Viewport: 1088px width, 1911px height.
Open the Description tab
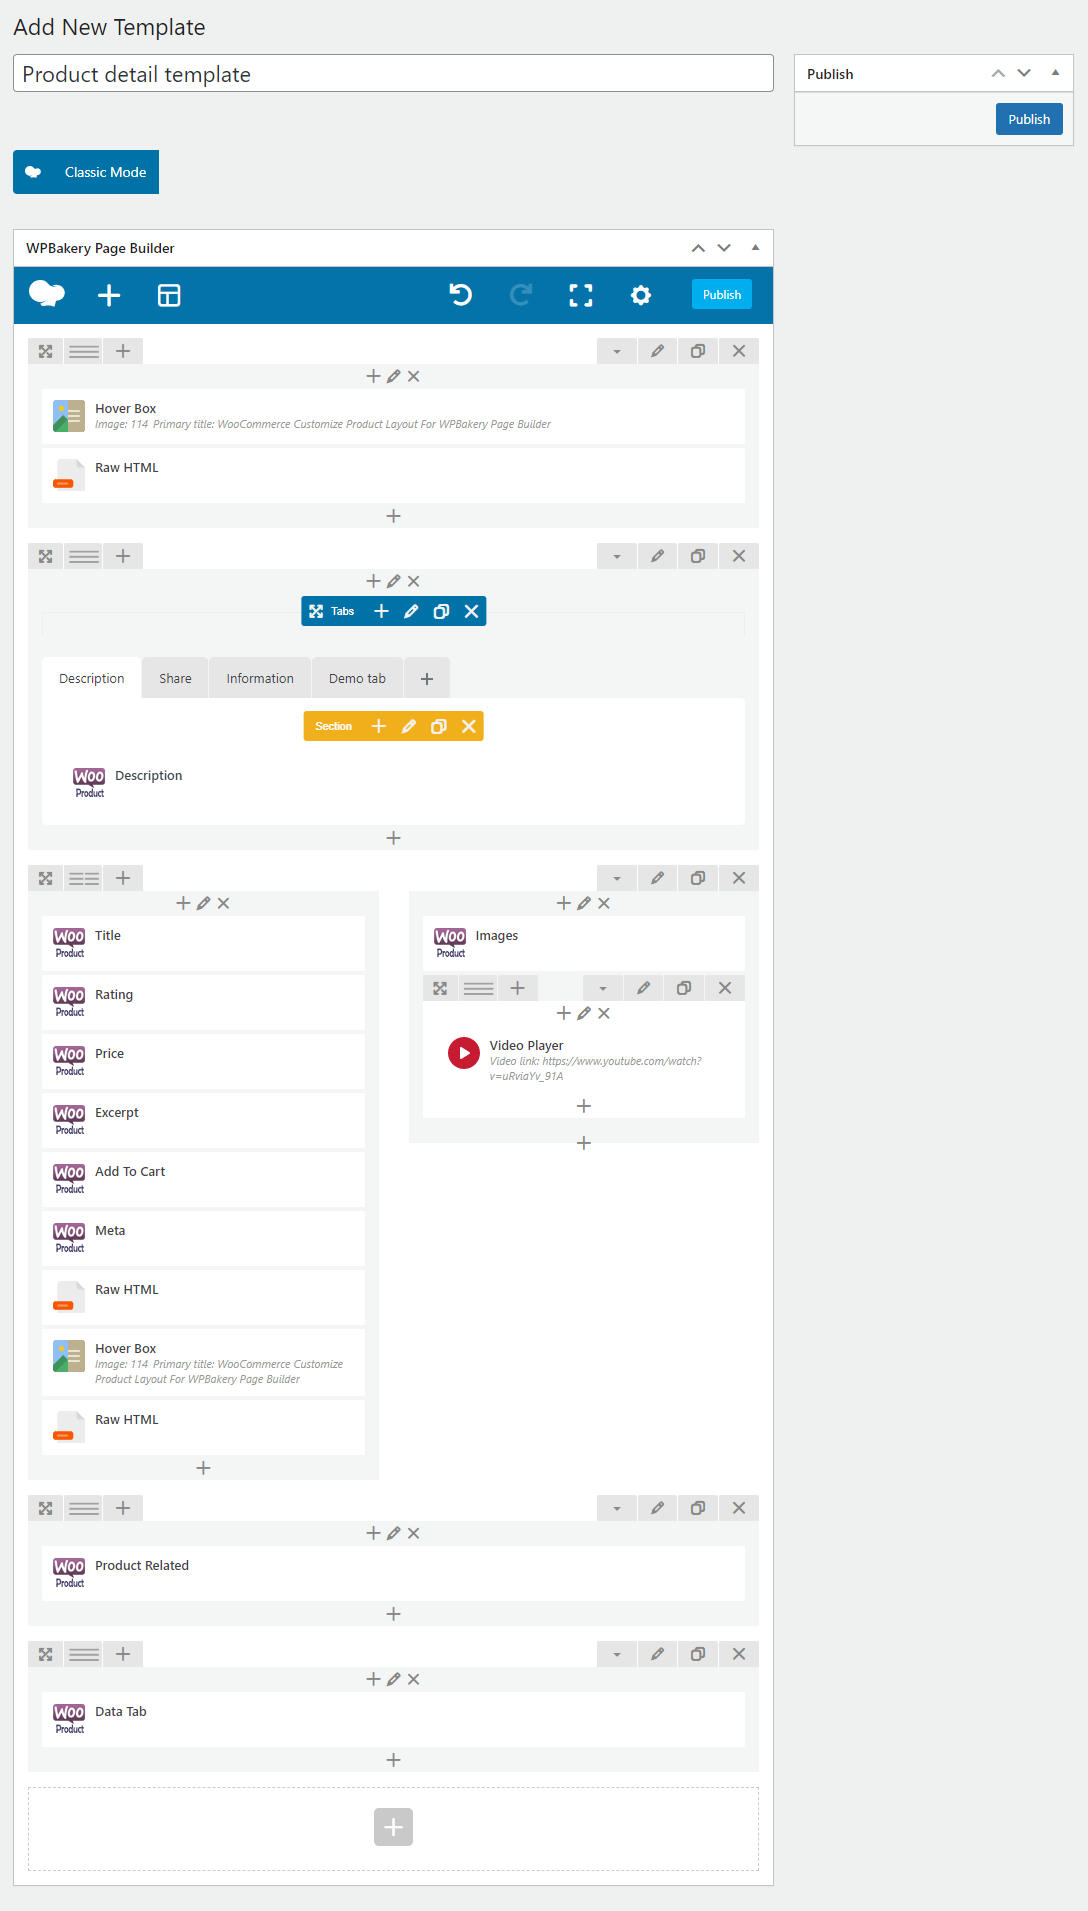92,678
